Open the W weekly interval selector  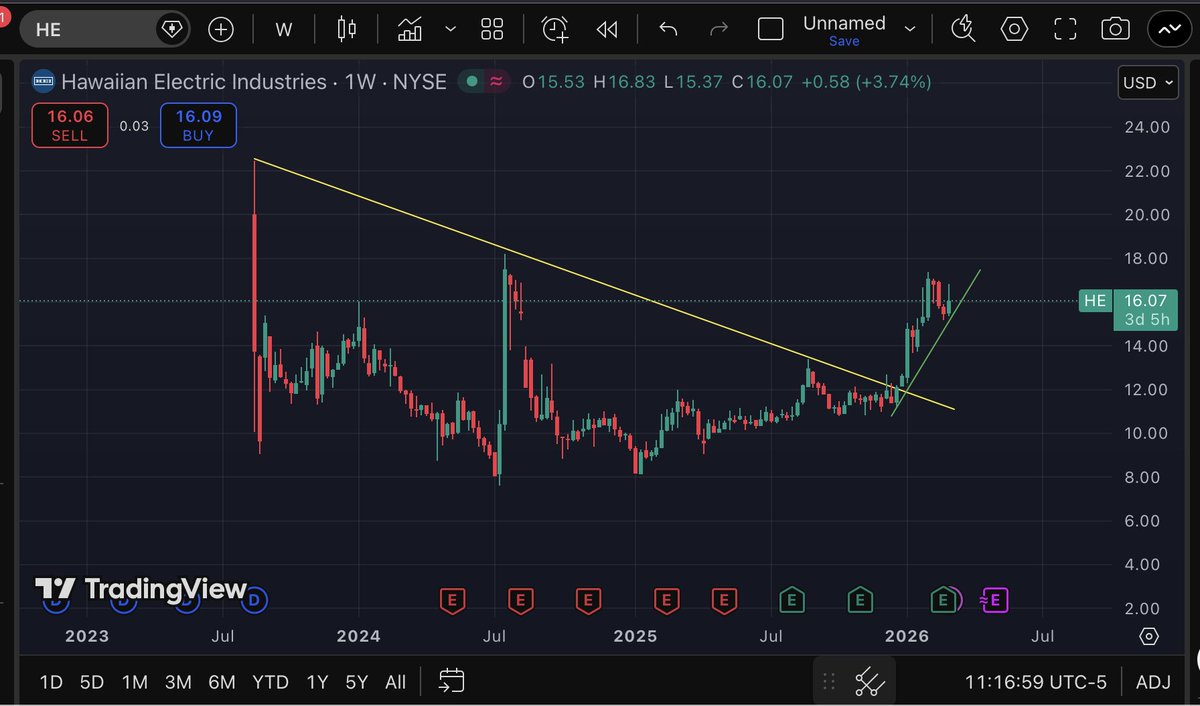click(284, 29)
